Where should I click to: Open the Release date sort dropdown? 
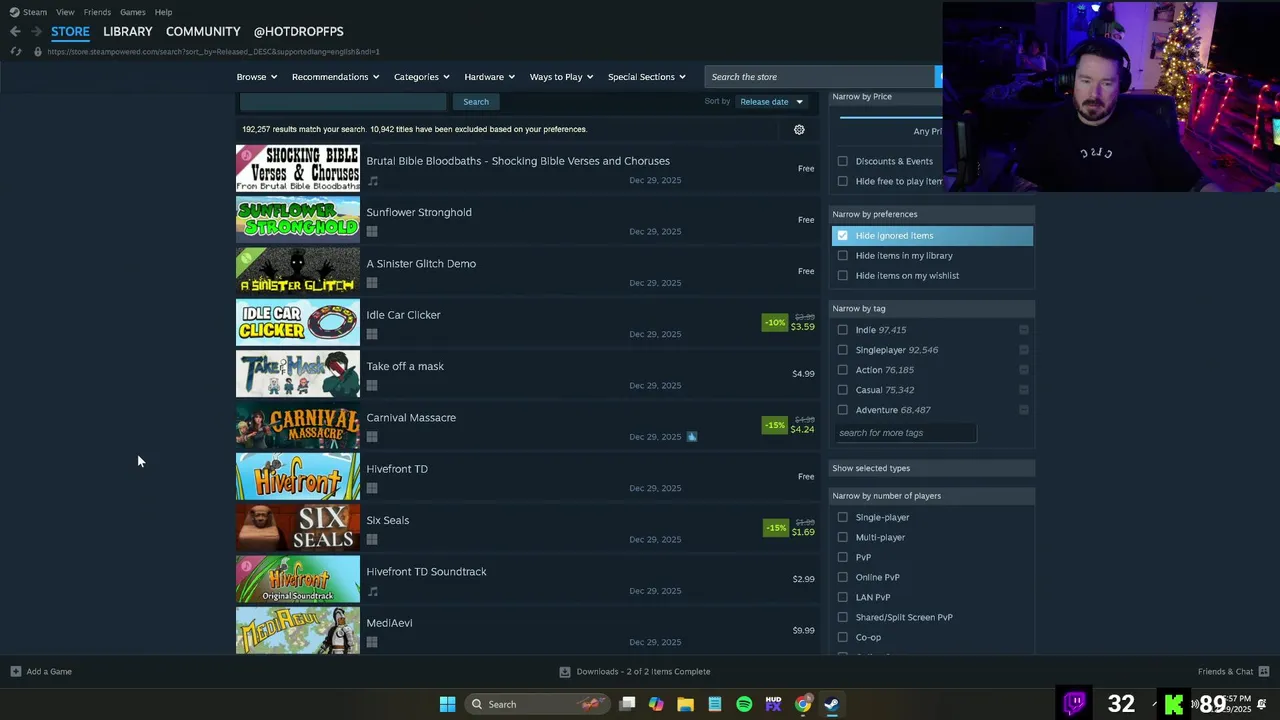coord(771,102)
